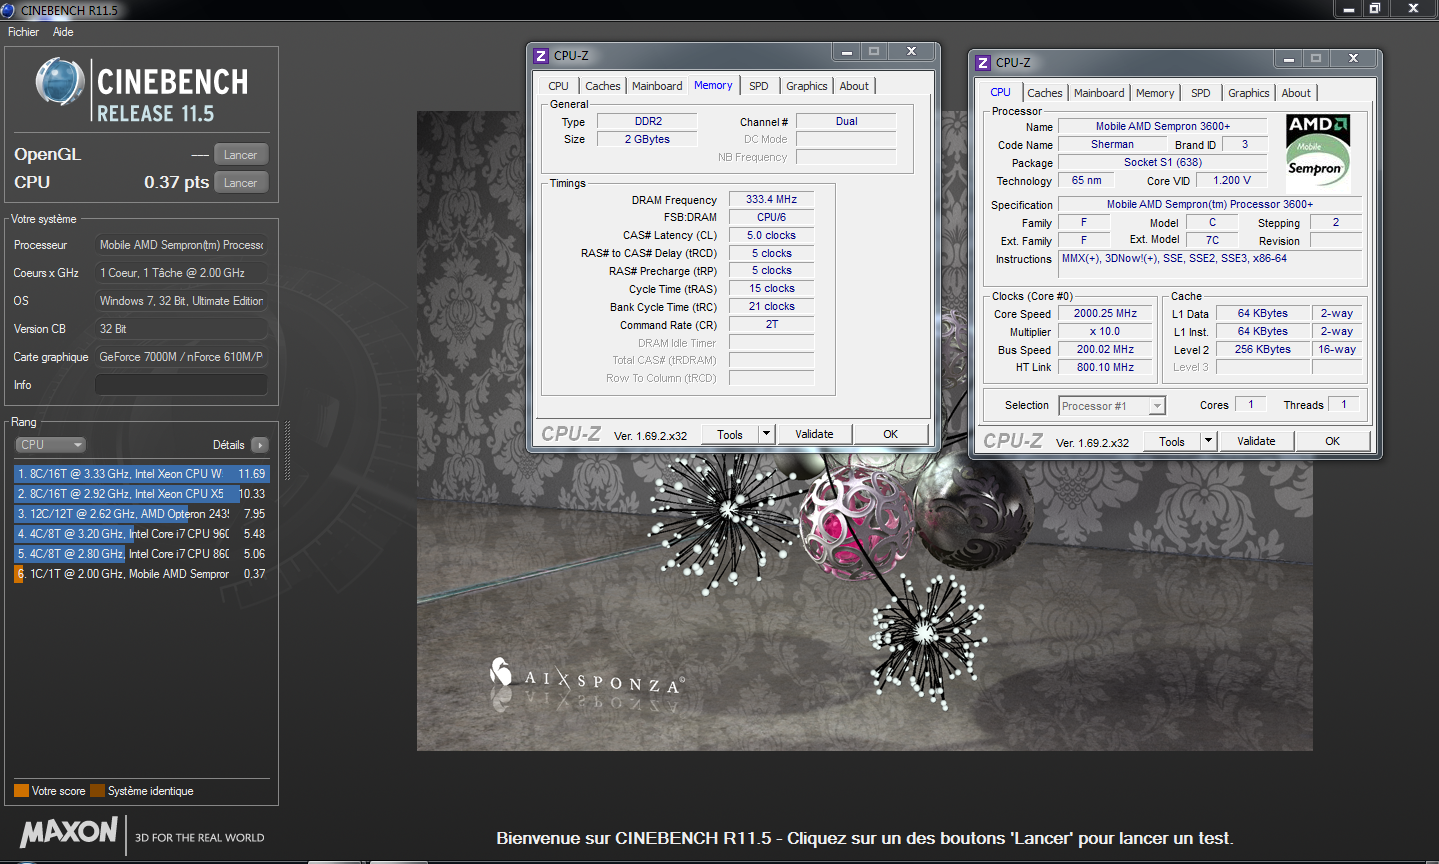Screen dimensions: 1439x864
Task: Switch to Caches tab in Memory CPU-Z window
Action: tap(603, 86)
